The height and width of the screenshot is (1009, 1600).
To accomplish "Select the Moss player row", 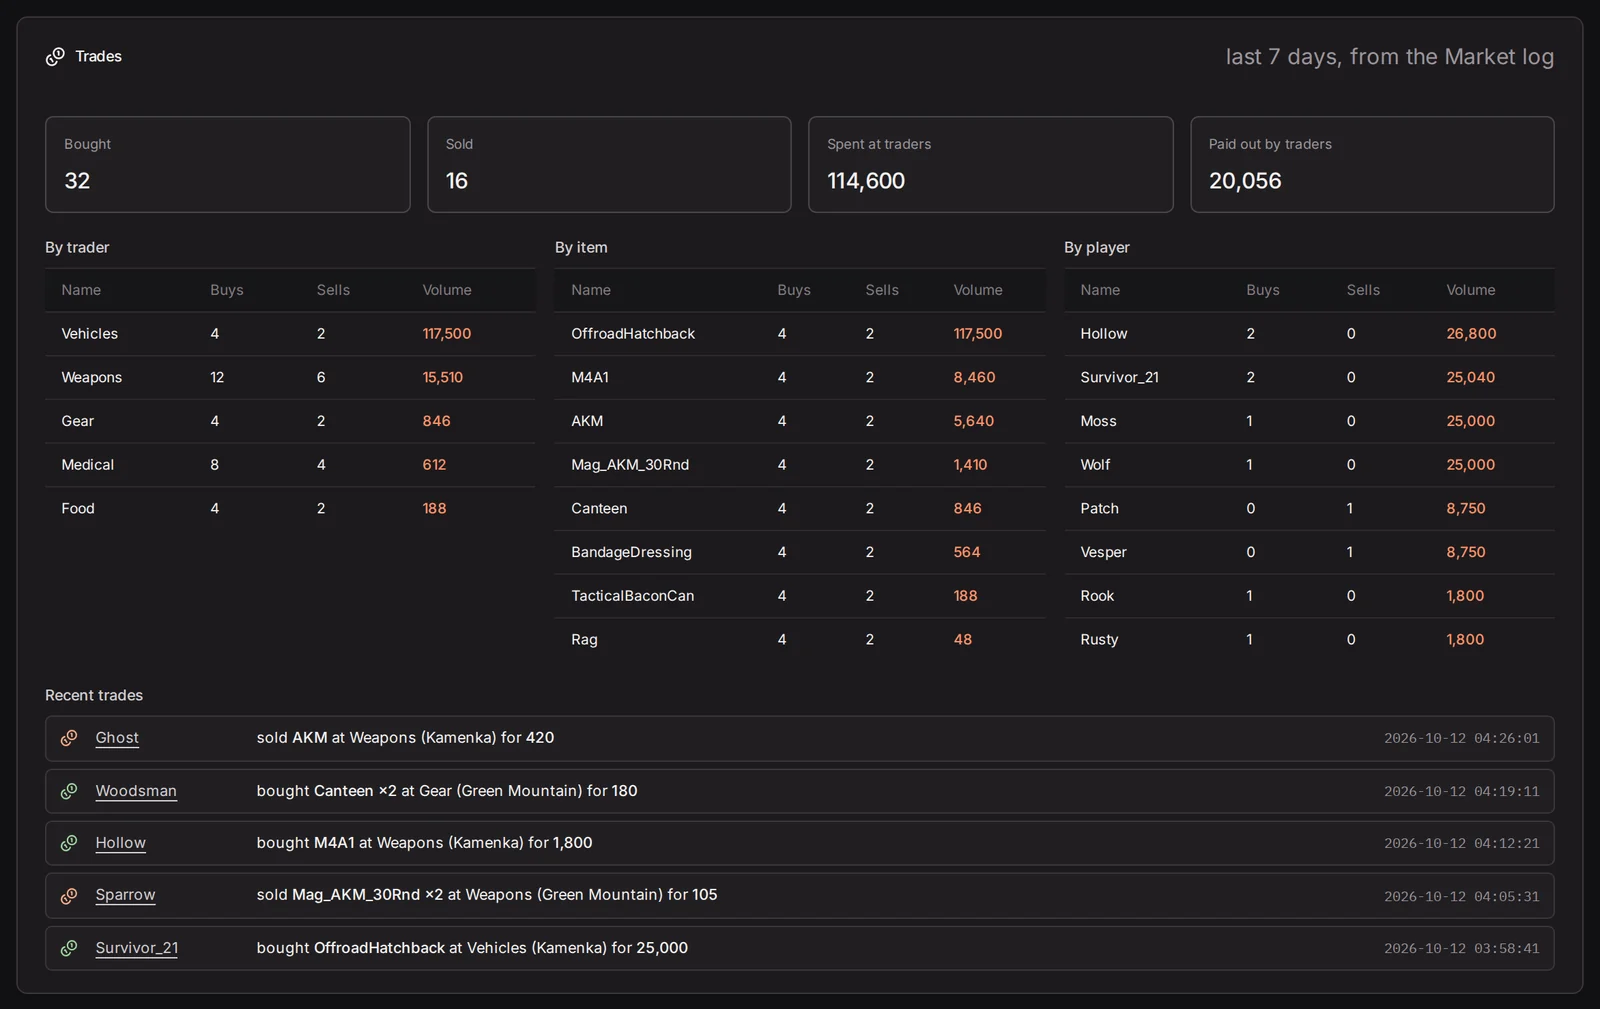I will point(1309,421).
